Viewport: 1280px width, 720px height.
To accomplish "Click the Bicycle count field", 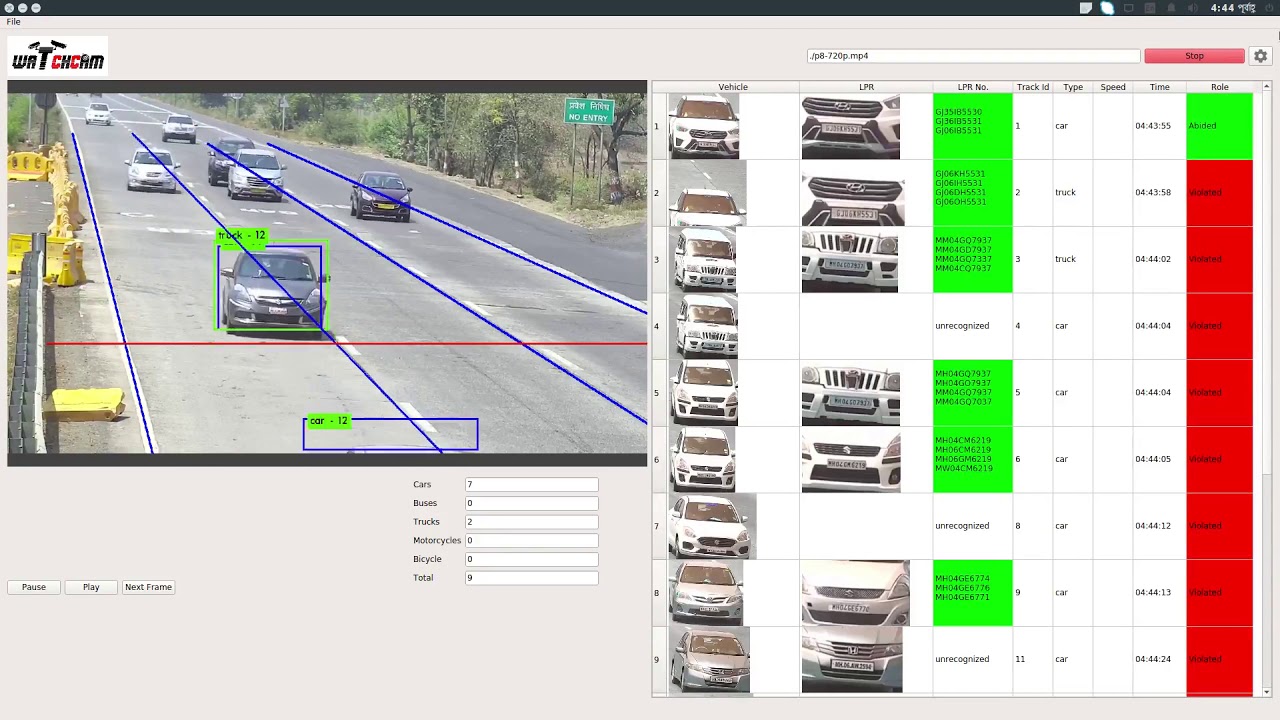I will click(x=531, y=559).
